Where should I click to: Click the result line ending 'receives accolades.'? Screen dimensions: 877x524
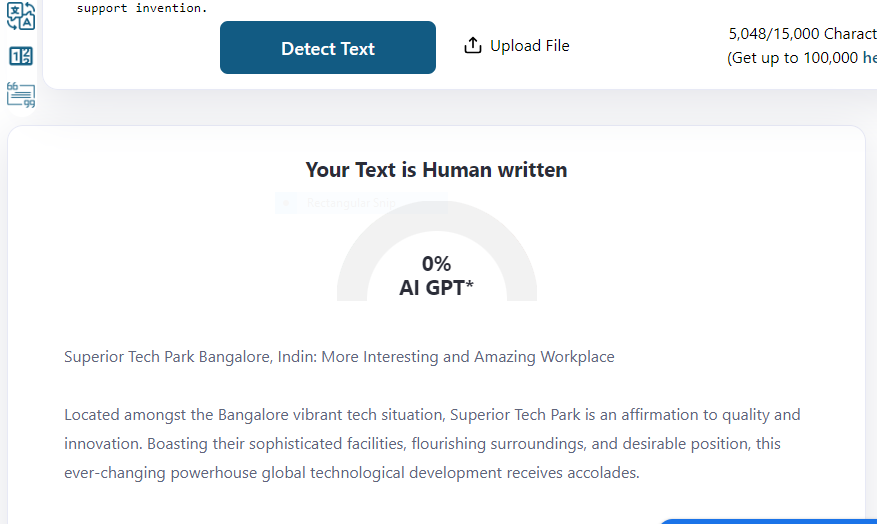pyautogui.click(x=351, y=472)
